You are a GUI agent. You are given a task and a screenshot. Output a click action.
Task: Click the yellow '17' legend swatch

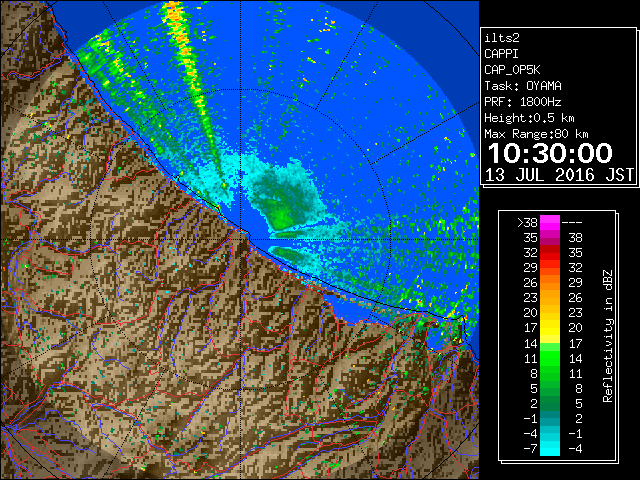pyautogui.click(x=550, y=328)
